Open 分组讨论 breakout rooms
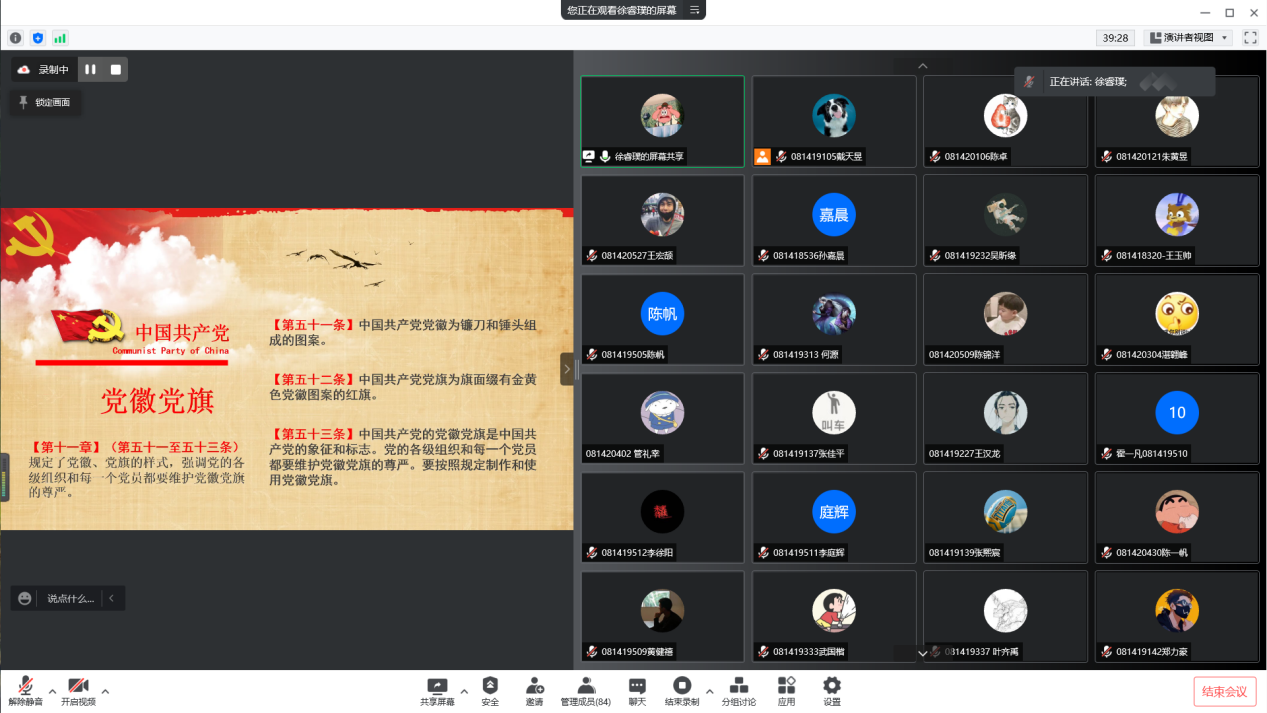 pos(739,692)
